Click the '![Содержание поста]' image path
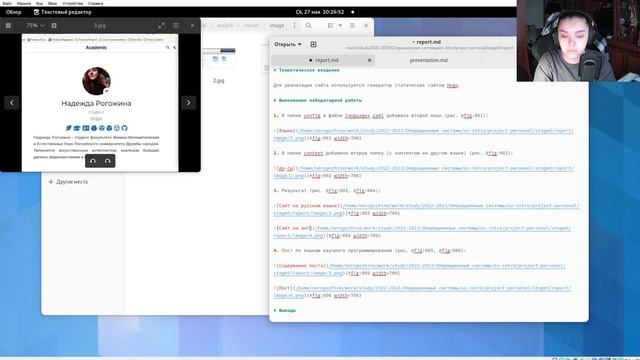The height and width of the screenshot is (360, 640). (419, 269)
